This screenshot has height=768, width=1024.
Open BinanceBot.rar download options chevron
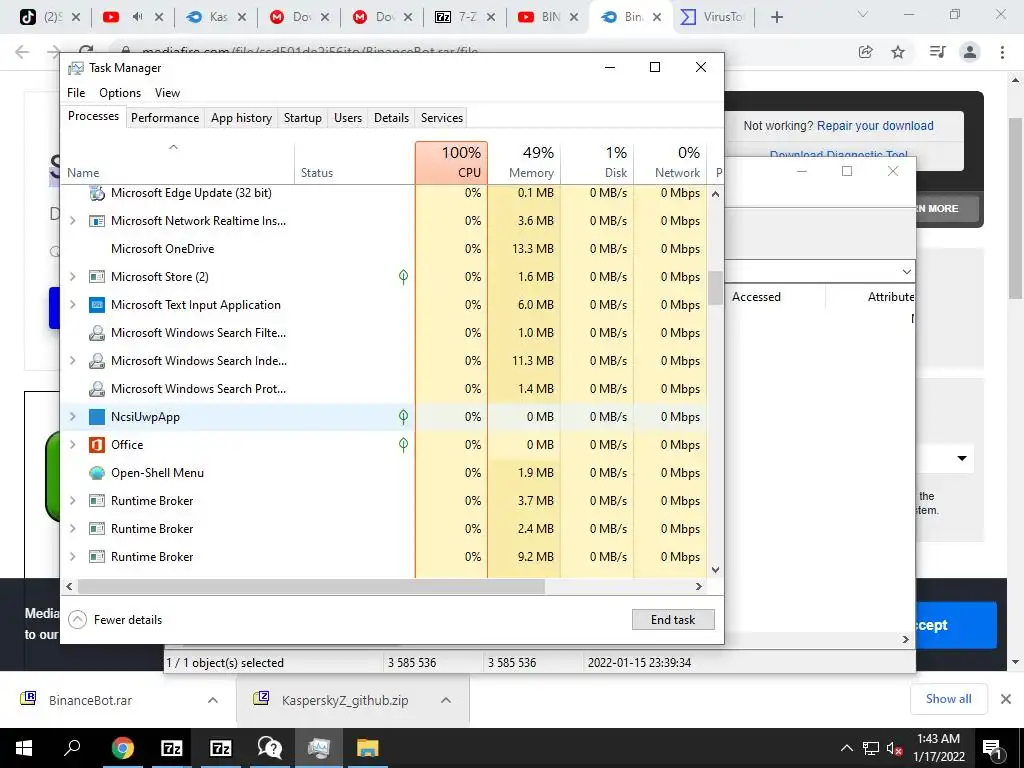(213, 700)
